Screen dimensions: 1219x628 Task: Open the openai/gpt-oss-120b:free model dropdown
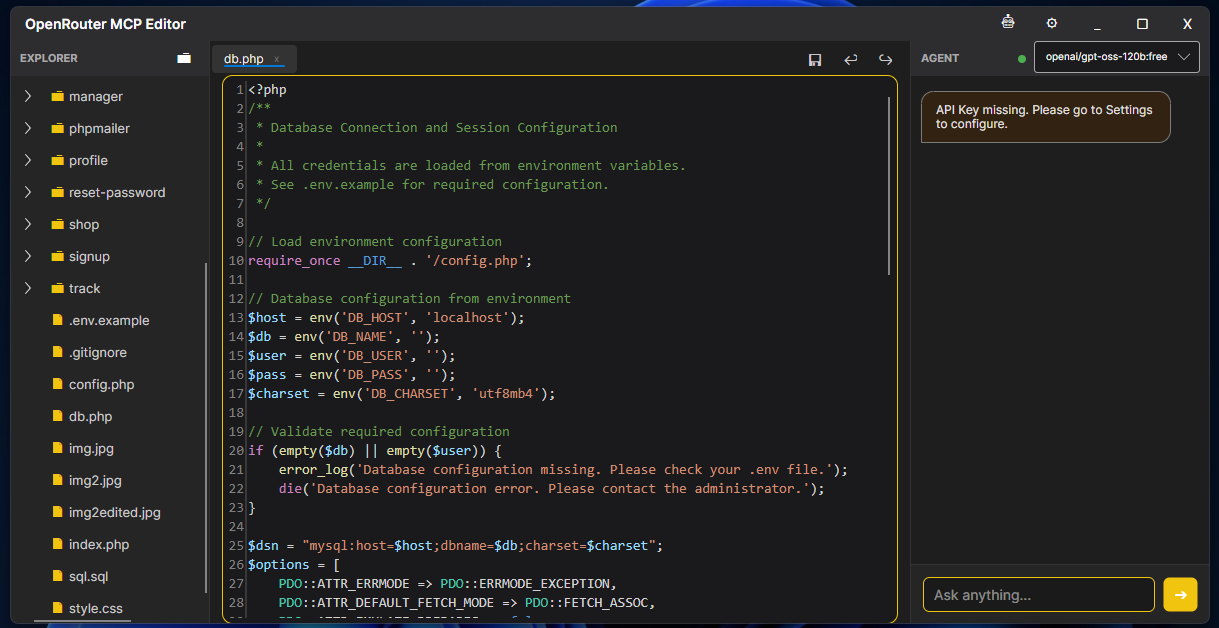1116,57
